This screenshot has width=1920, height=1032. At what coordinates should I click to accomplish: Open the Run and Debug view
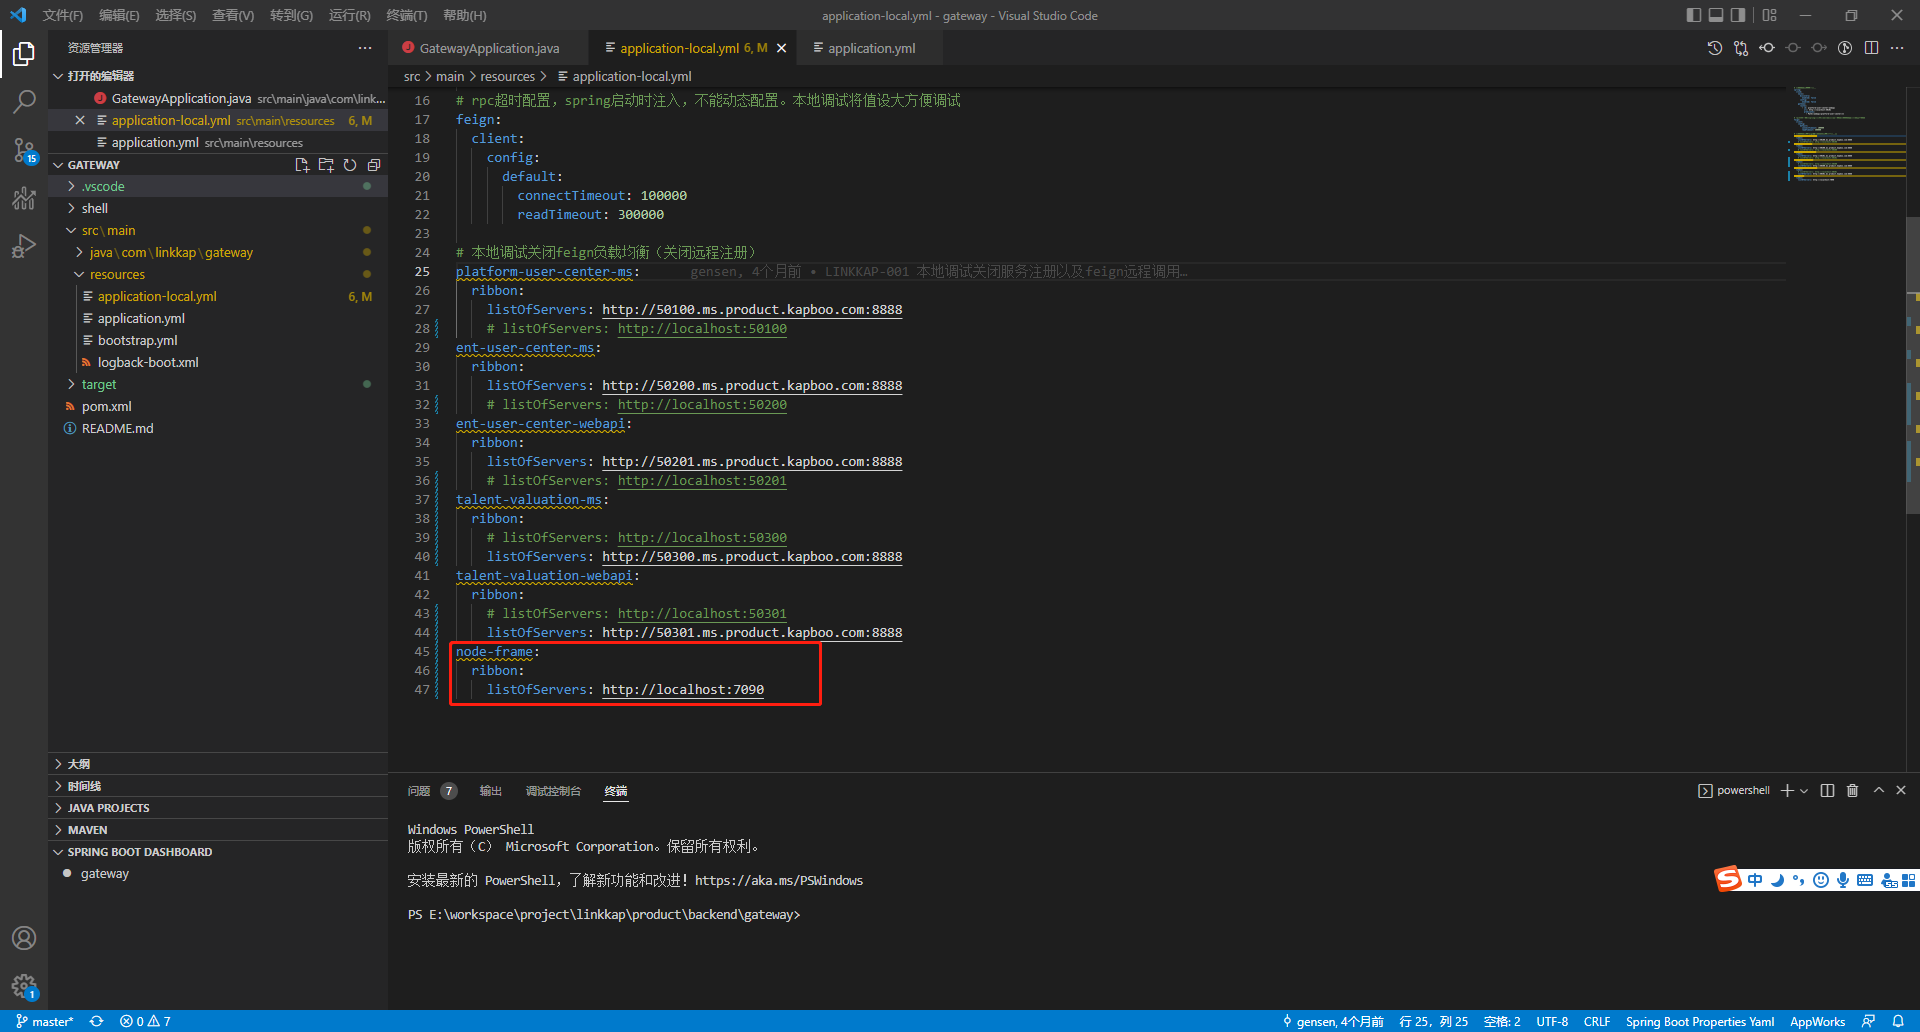click(24, 246)
